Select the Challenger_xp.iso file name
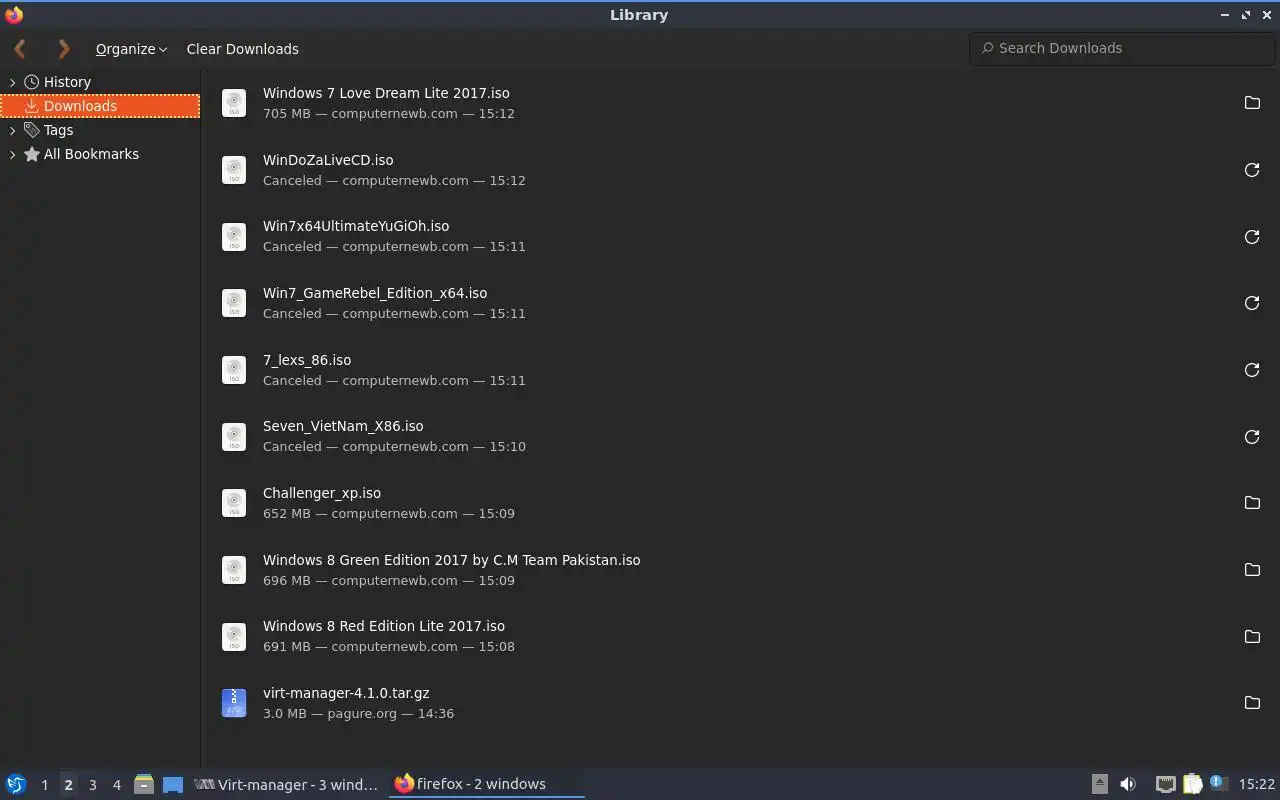 (x=322, y=493)
